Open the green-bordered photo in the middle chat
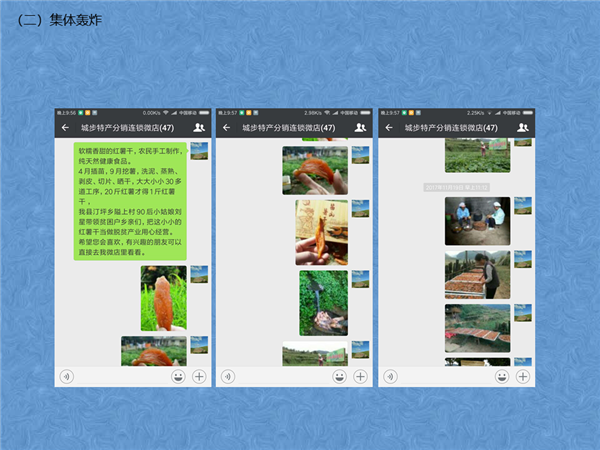 323,303
